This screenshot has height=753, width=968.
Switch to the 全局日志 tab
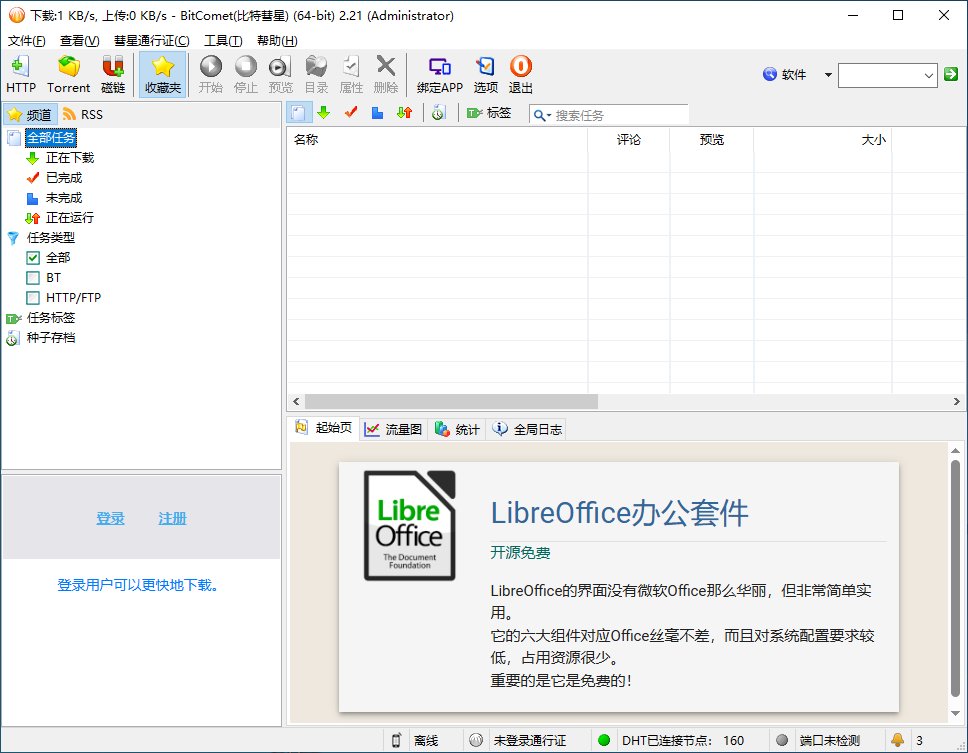point(527,430)
